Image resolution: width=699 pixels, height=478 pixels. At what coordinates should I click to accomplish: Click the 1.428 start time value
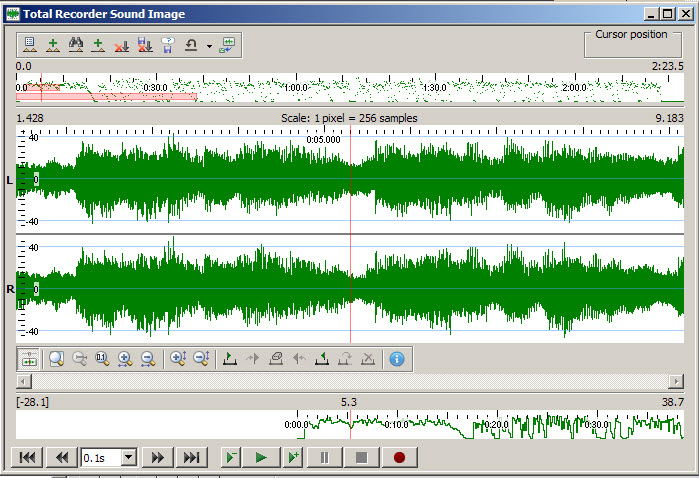click(30, 118)
